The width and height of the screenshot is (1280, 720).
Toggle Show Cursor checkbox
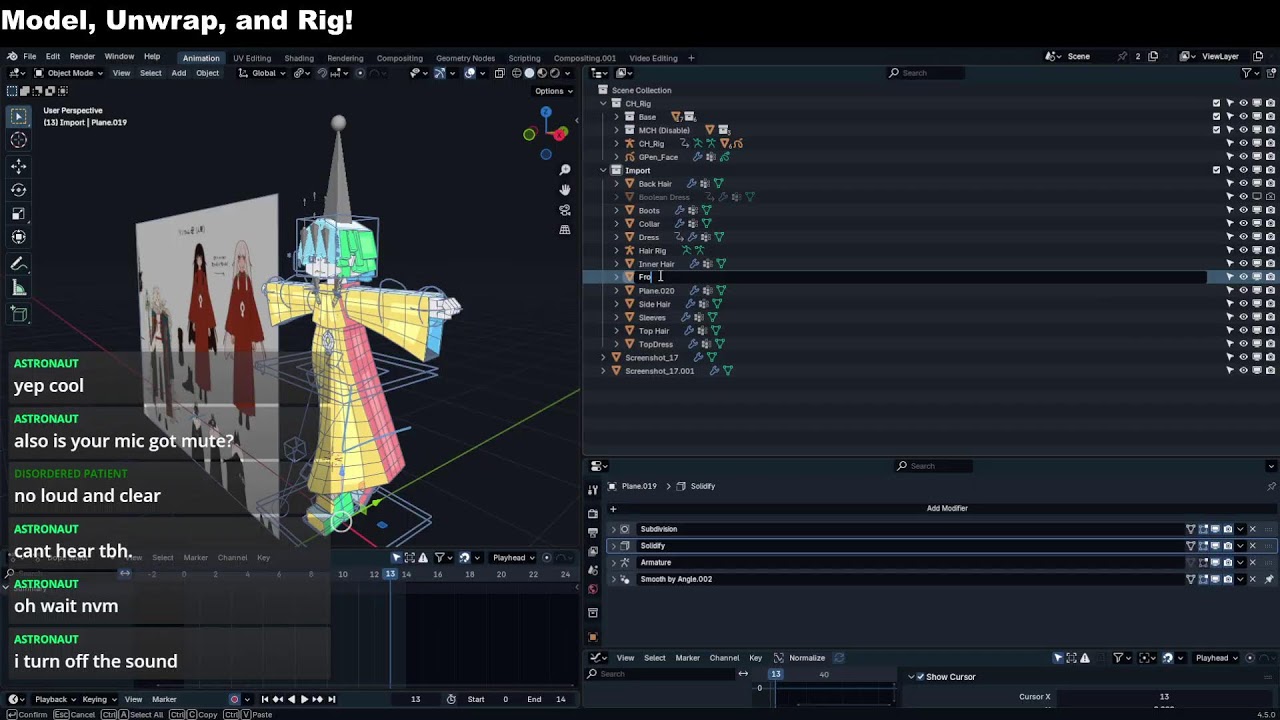click(920, 677)
